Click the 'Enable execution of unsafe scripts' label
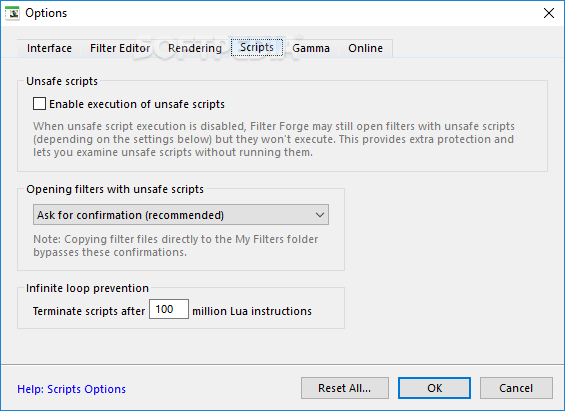 [x=137, y=104]
